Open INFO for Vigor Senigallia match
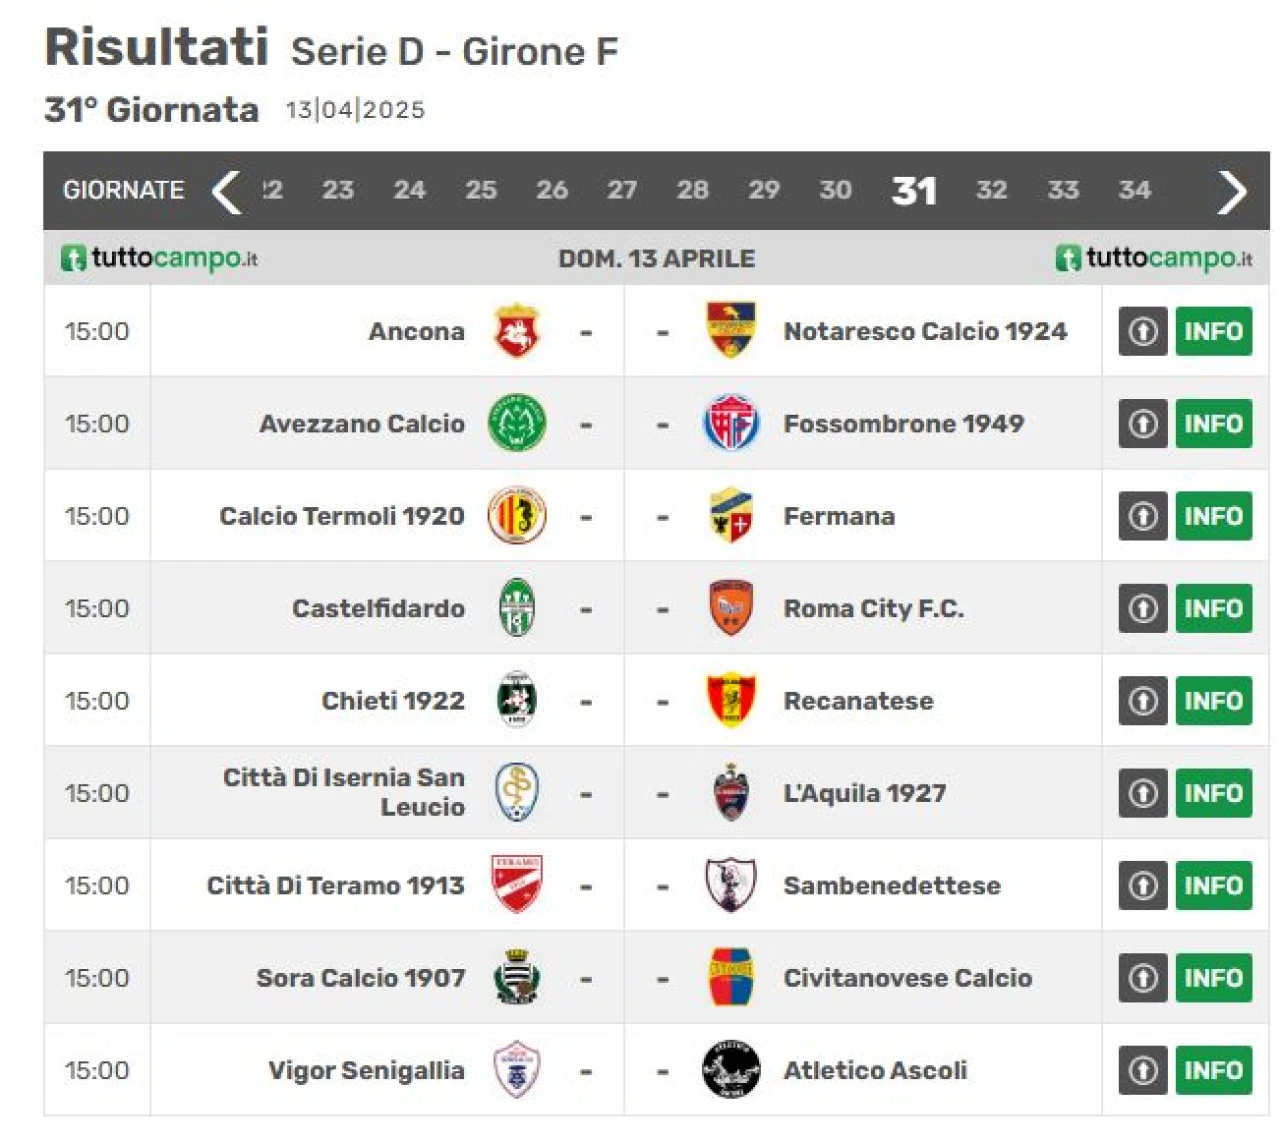This screenshot has height=1142, width=1280. 1214,1070
